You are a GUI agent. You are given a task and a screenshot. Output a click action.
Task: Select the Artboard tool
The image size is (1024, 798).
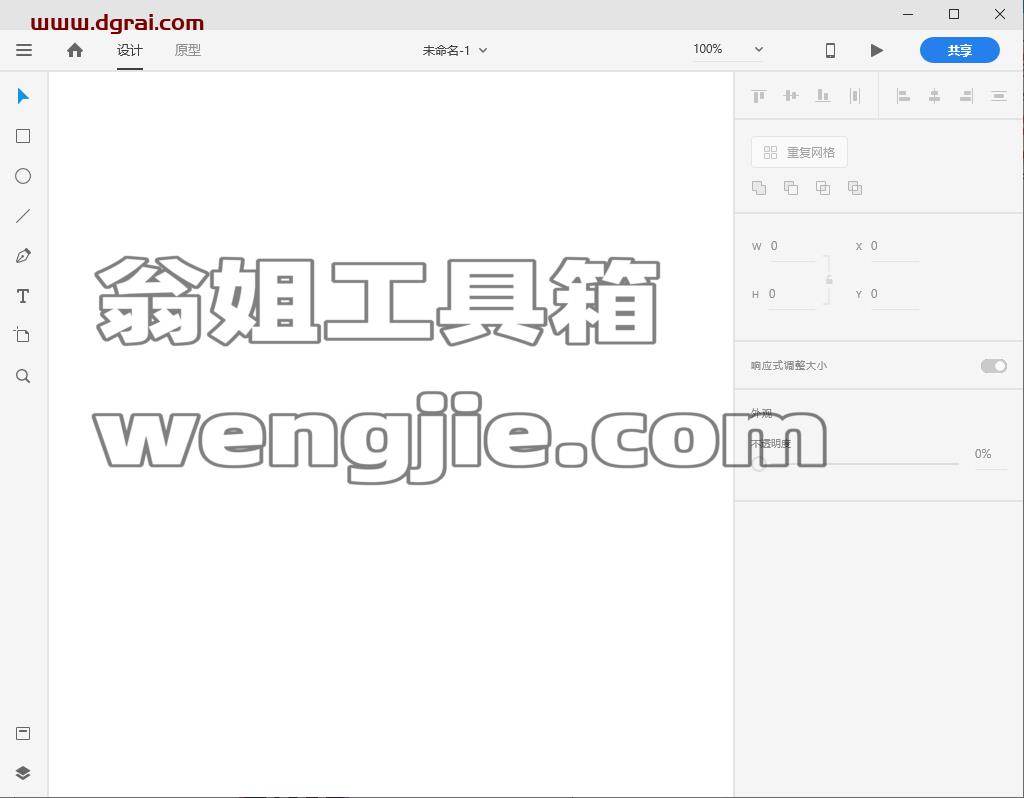tap(22, 336)
